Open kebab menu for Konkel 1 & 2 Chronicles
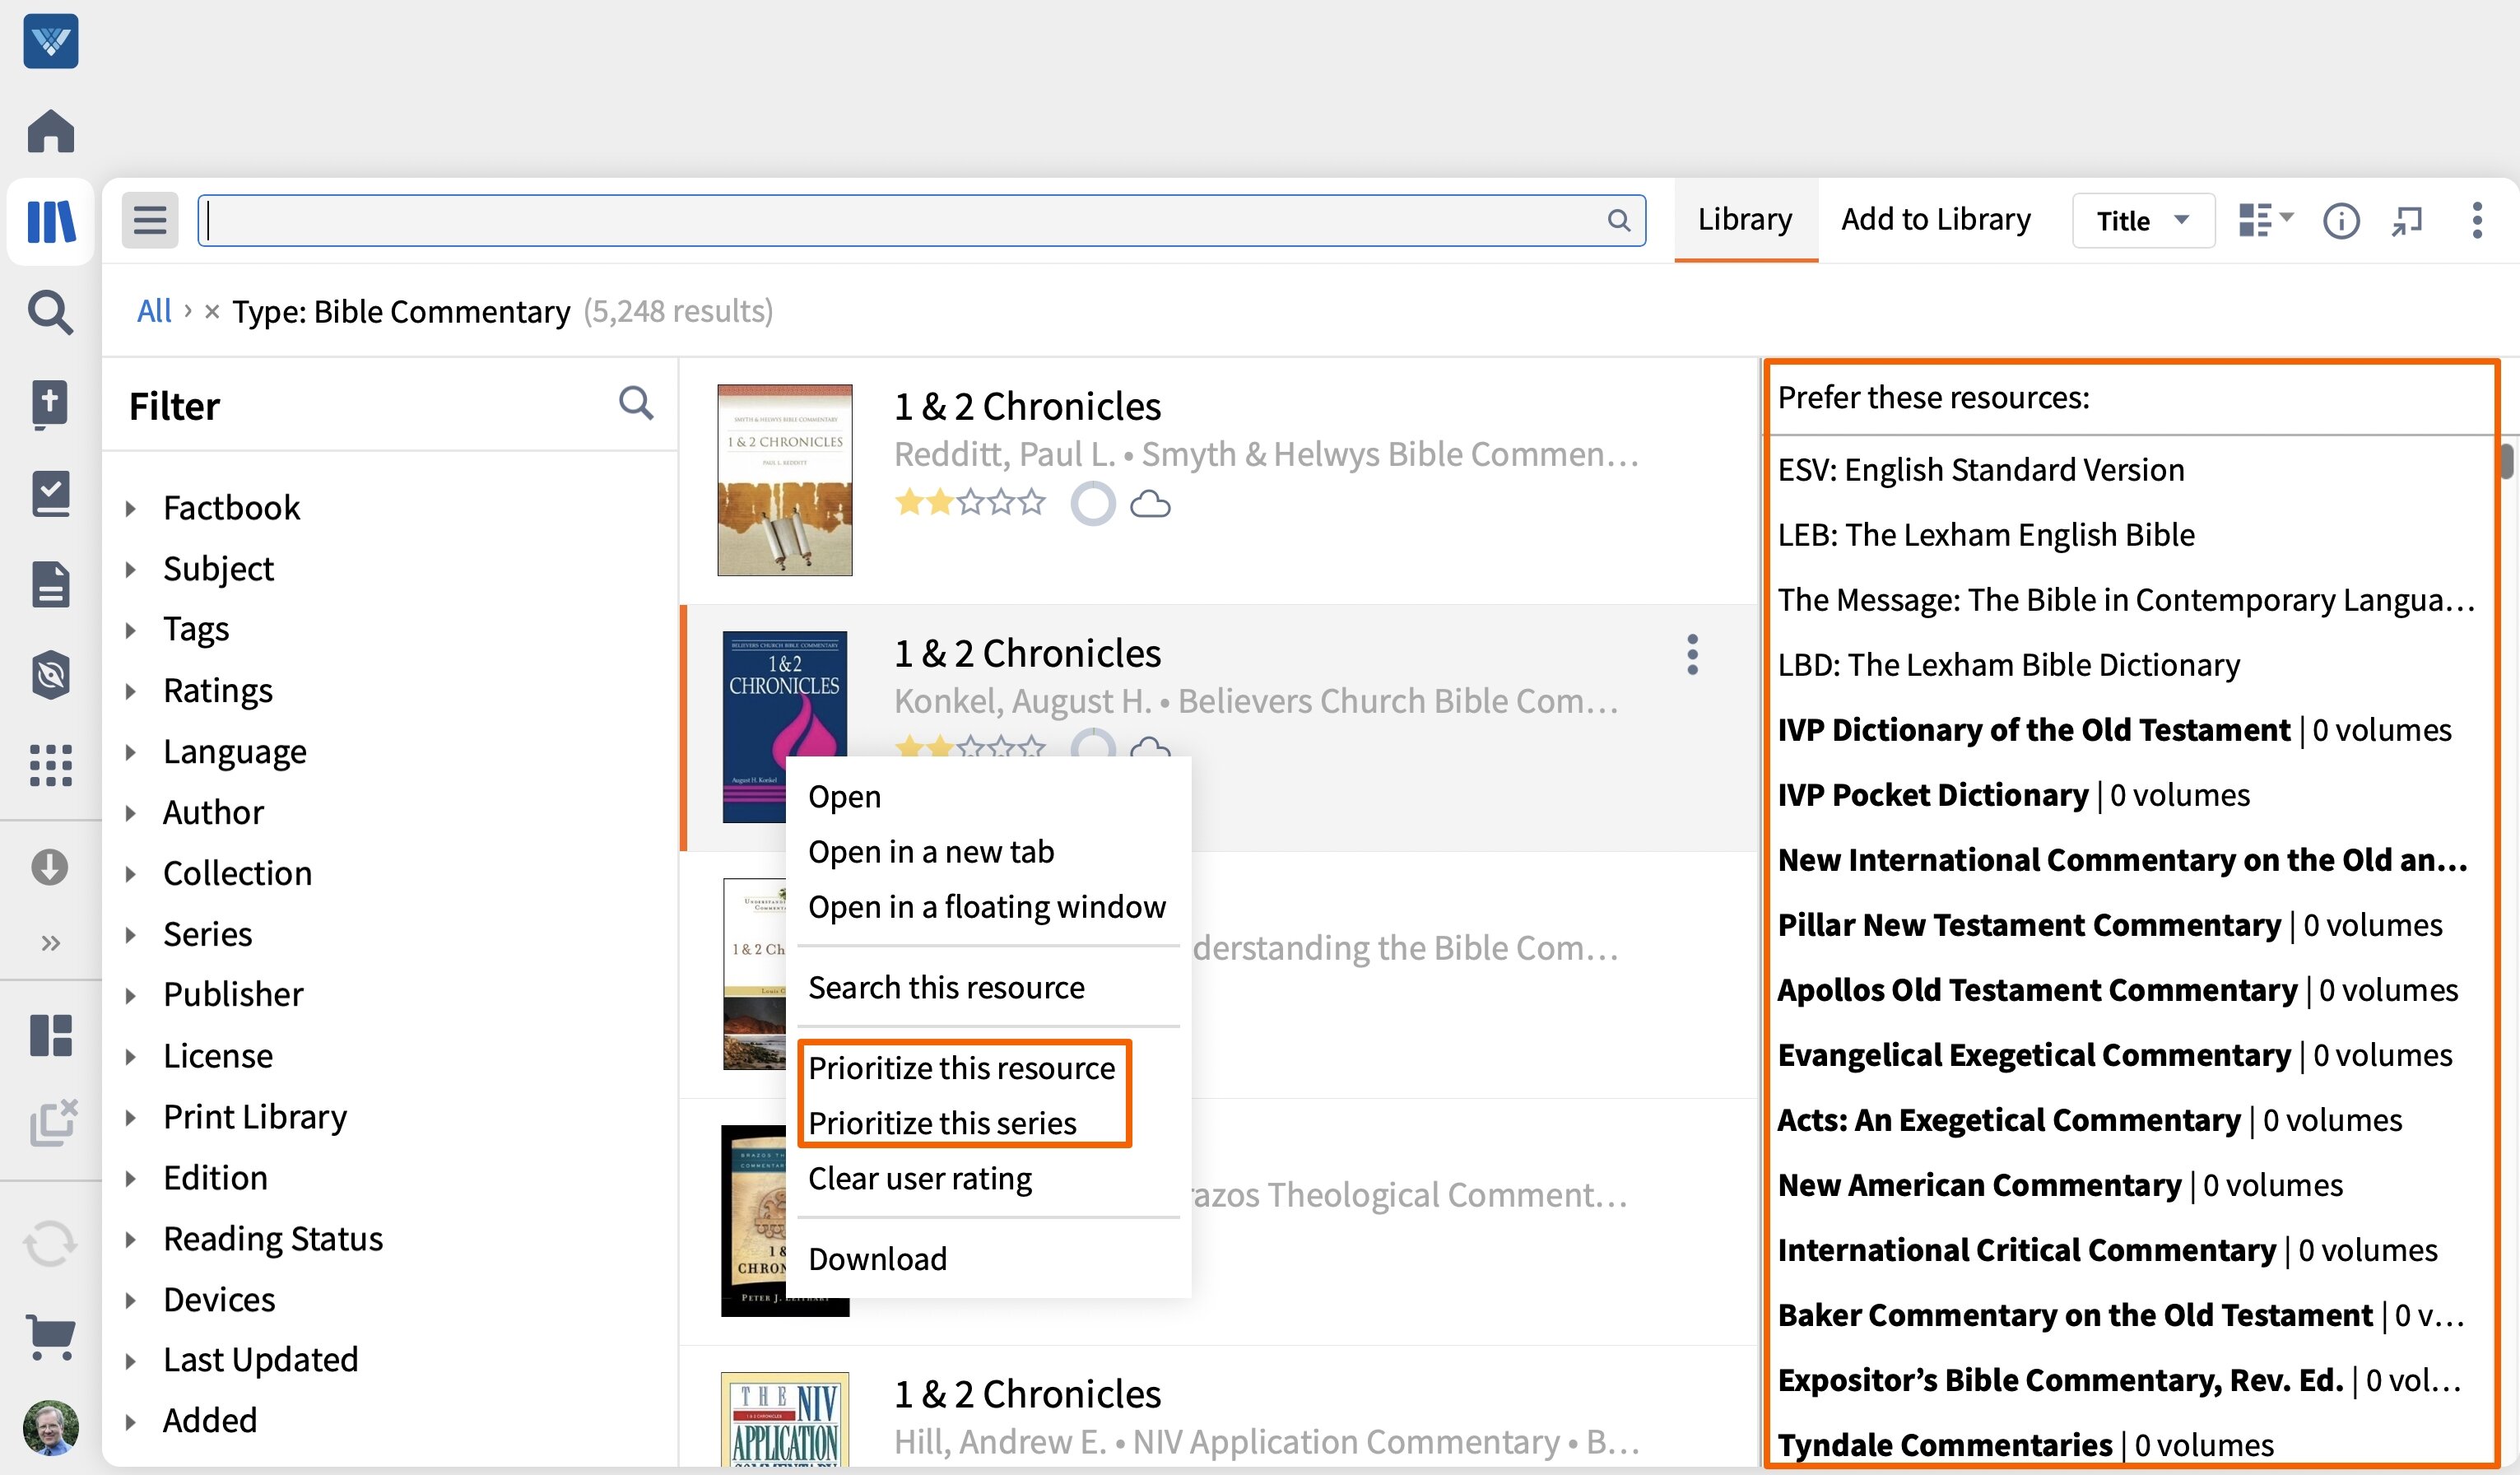This screenshot has width=2520, height=1475. click(1692, 655)
